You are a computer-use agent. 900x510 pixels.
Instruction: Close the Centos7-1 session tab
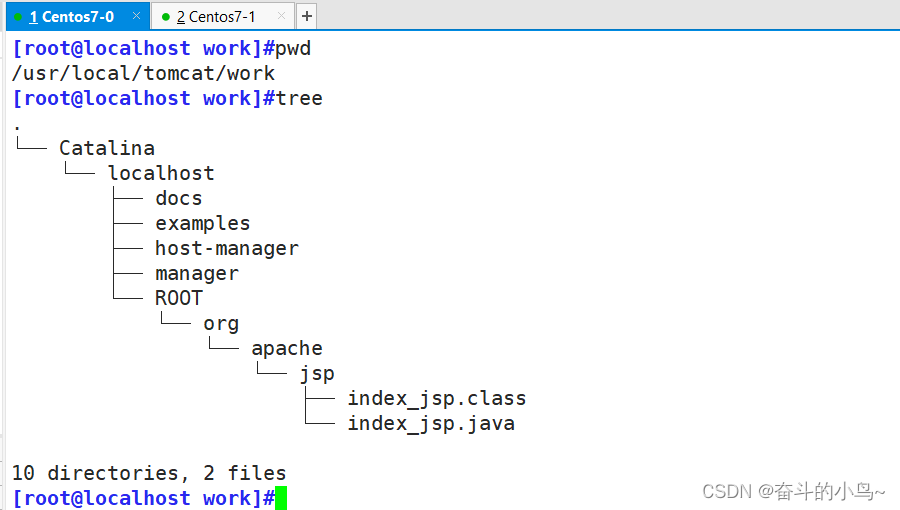coord(281,17)
